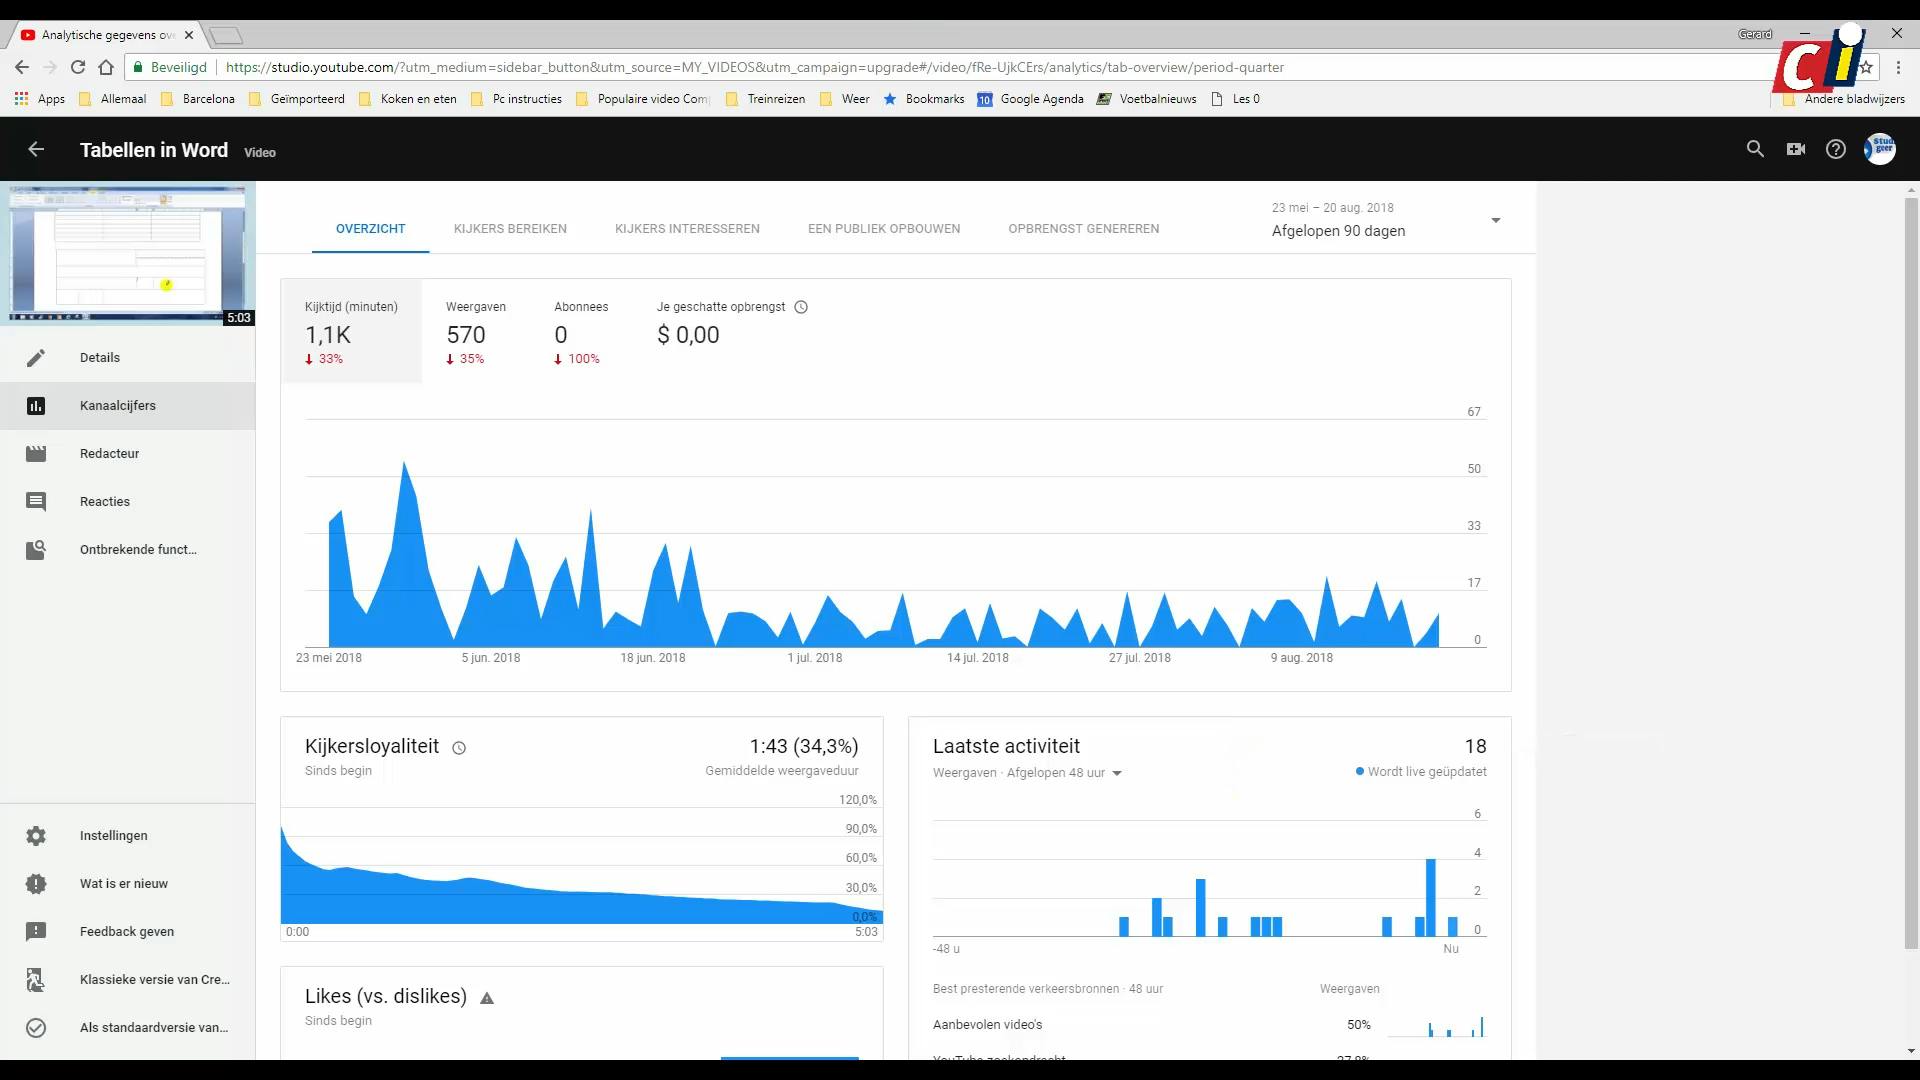1920x1080 pixels.
Task: Click the video thumbnail in sidebar
Action: tap(128, 253)
